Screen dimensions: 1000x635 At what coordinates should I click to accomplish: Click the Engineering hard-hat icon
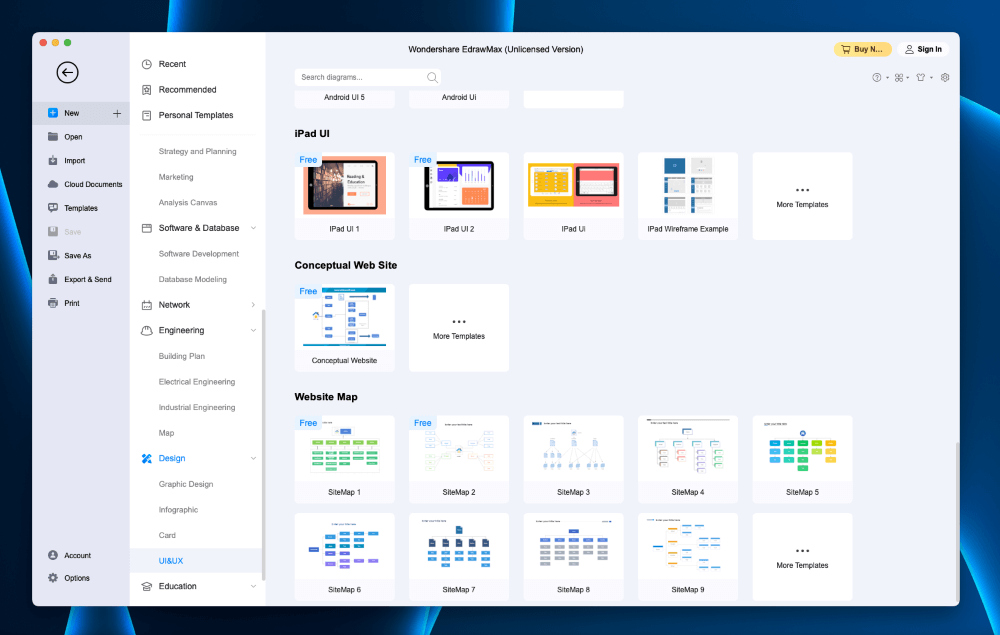point(147,330)
